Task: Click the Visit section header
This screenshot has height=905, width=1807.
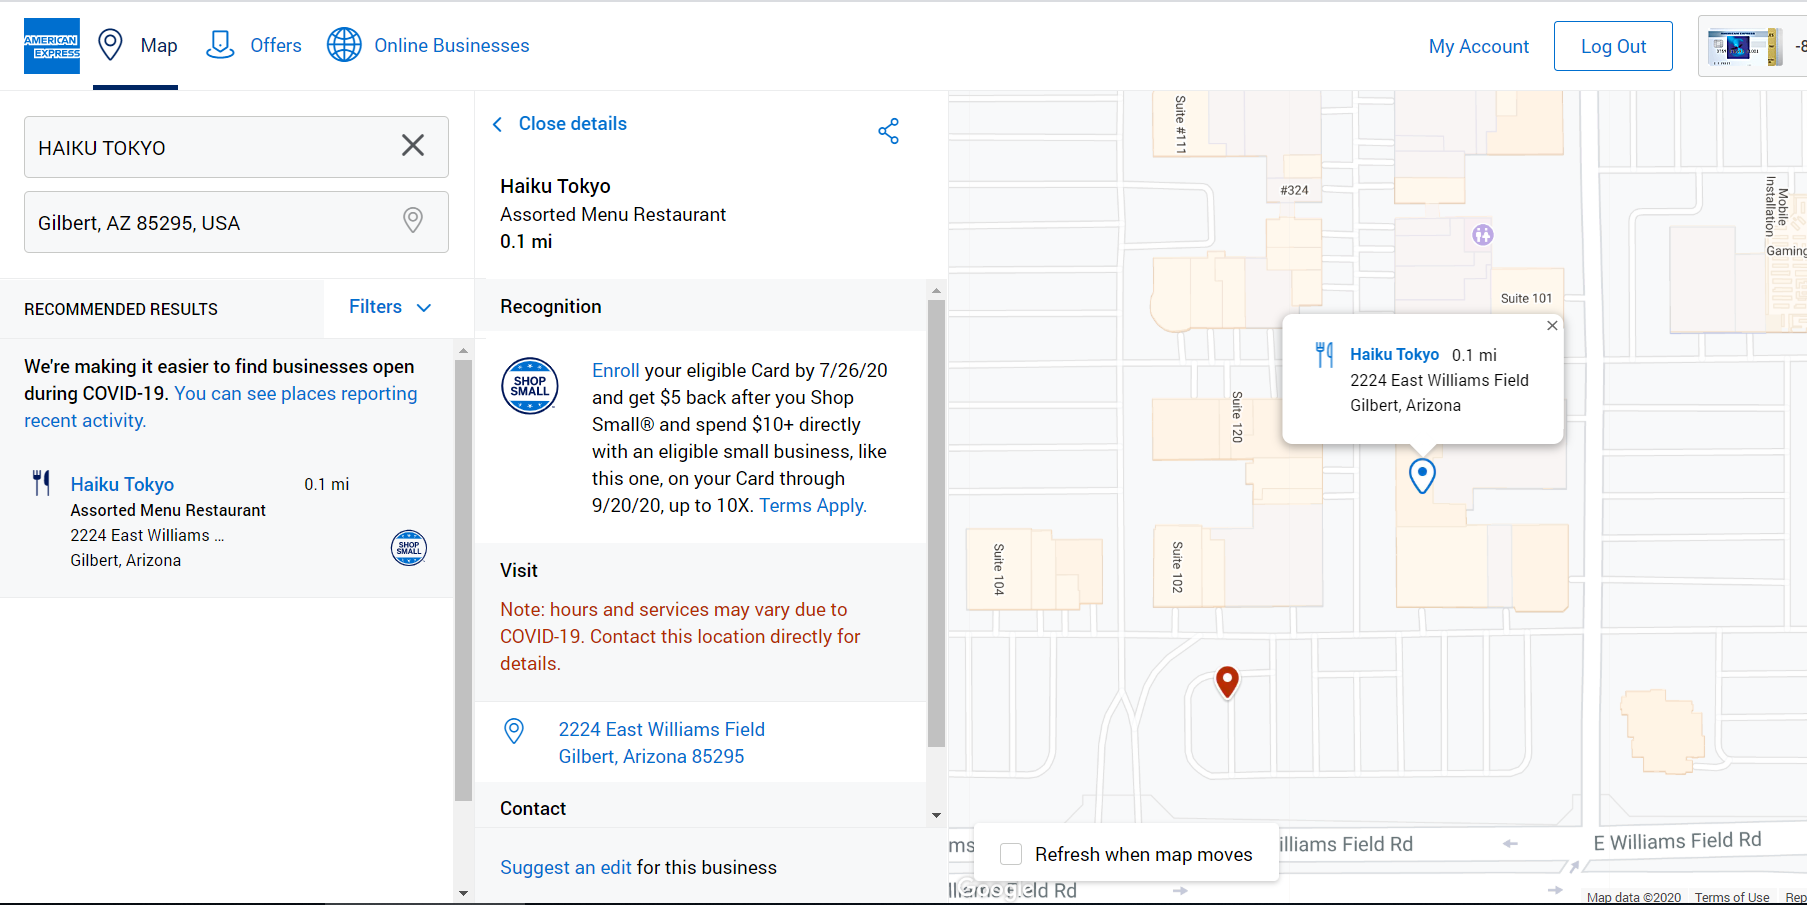Action: 519,570
